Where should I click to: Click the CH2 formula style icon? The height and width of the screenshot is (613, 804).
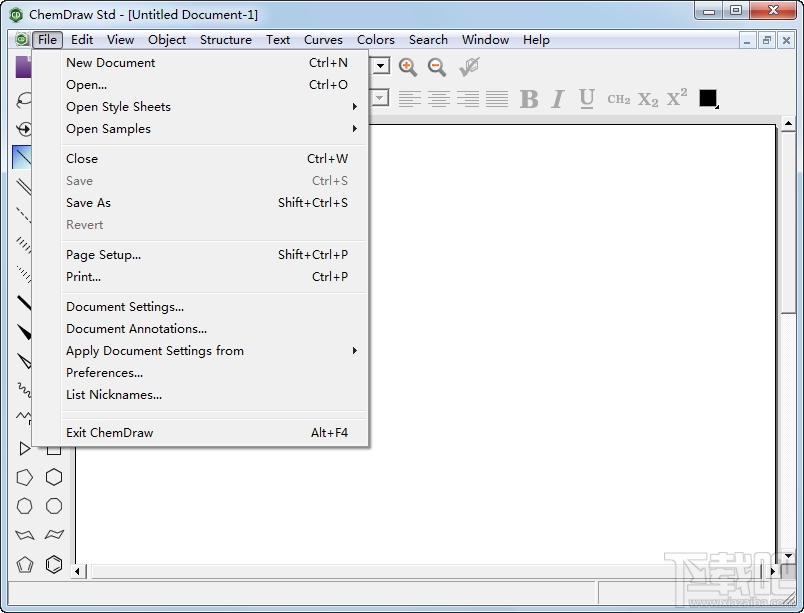(x=618, y=99)
